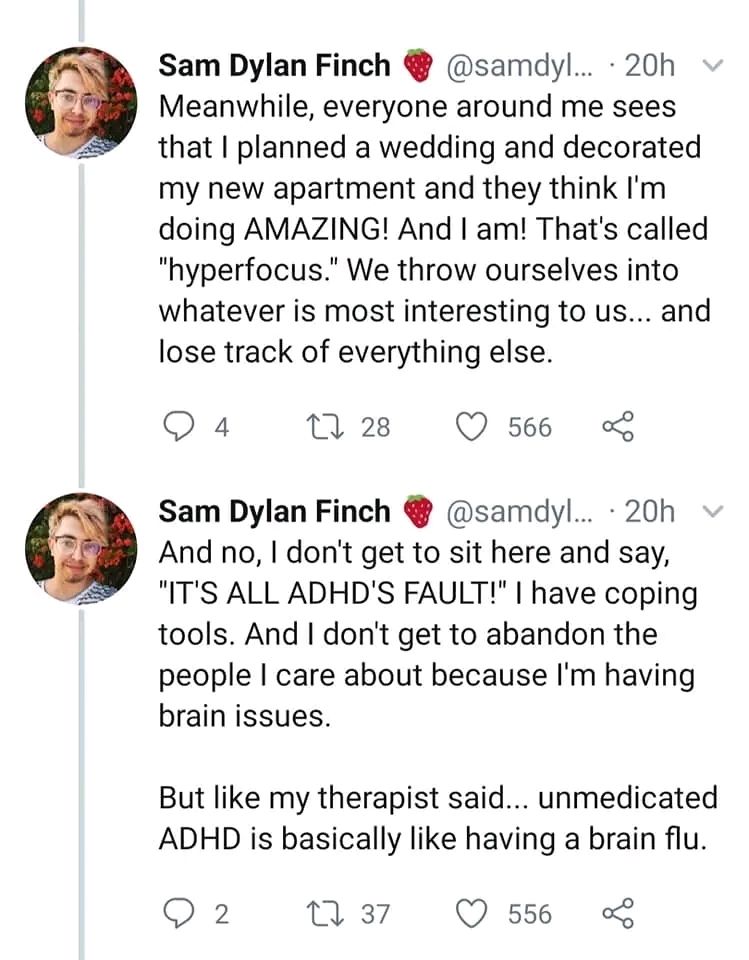Click Sam Dylan Finch's name on the second tweet

point(275,512)
